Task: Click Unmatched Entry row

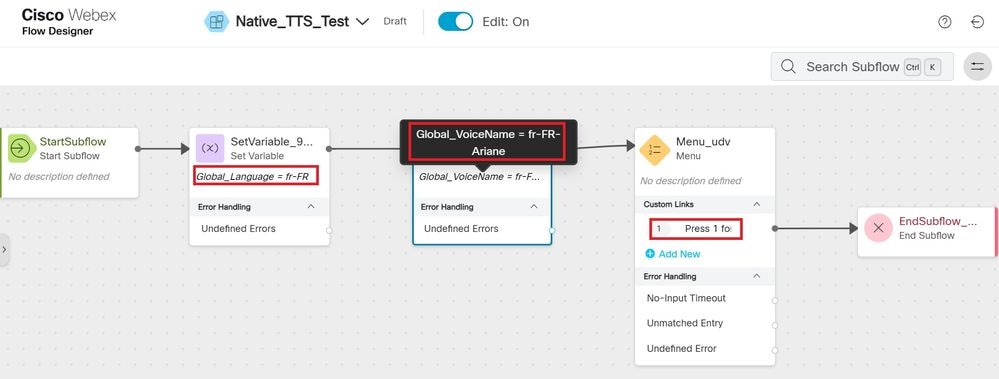Action: [x=685, y=323]
